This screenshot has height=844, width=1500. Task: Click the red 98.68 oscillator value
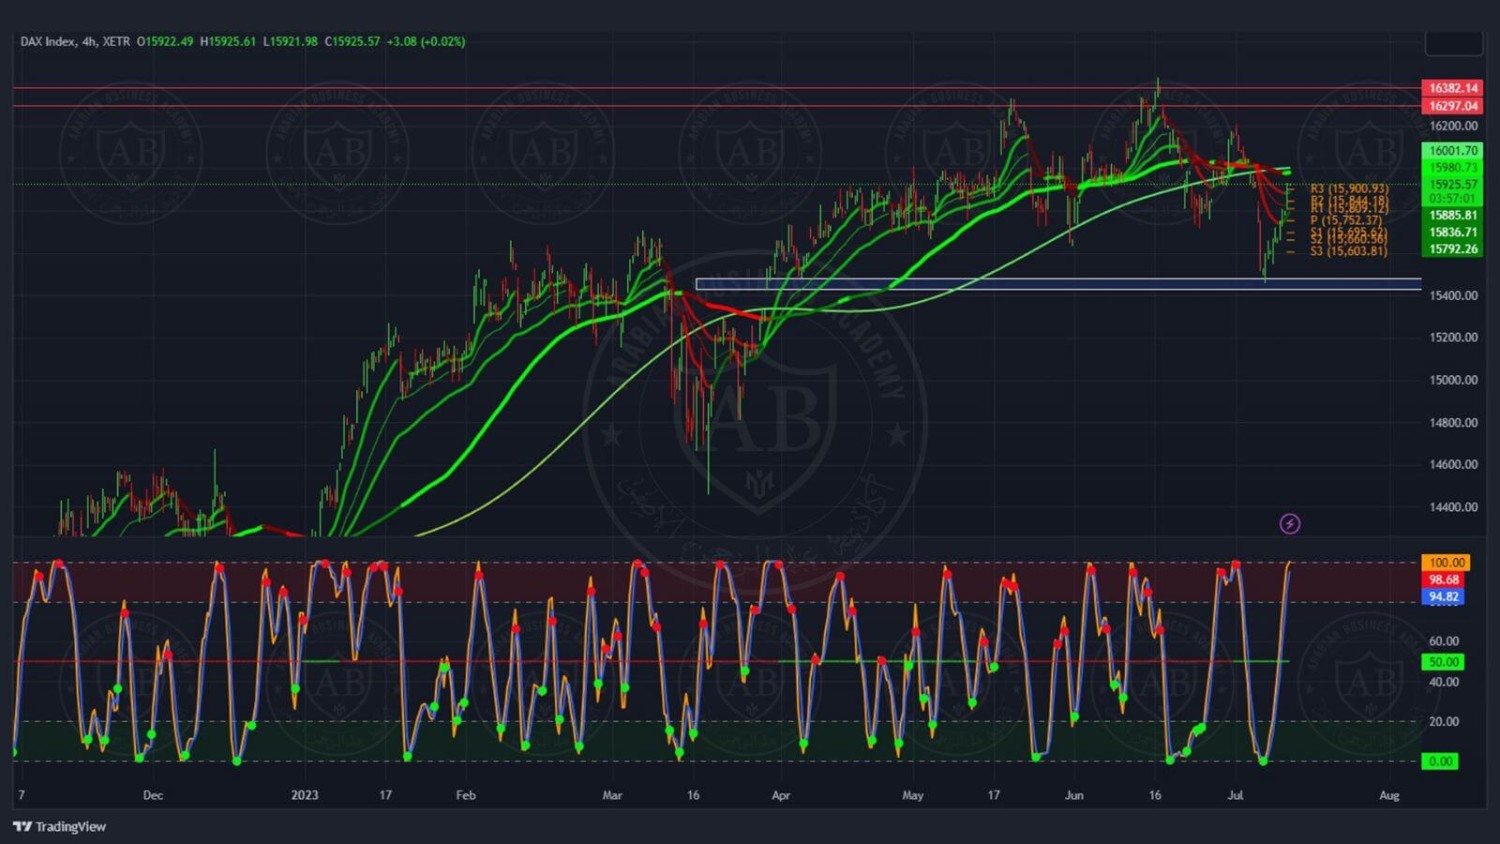click(1443, 580)
